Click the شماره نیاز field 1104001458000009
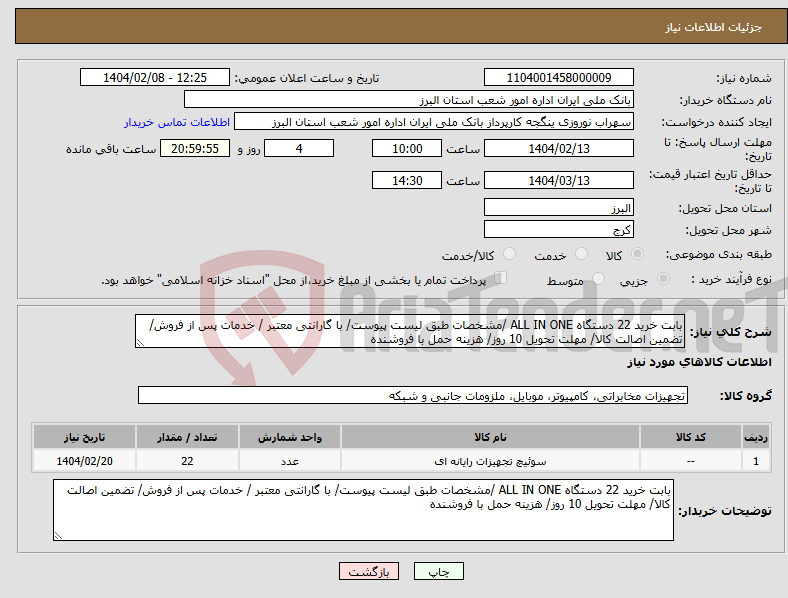The height and width of the screenshot is (598, 788). (559, 77)
